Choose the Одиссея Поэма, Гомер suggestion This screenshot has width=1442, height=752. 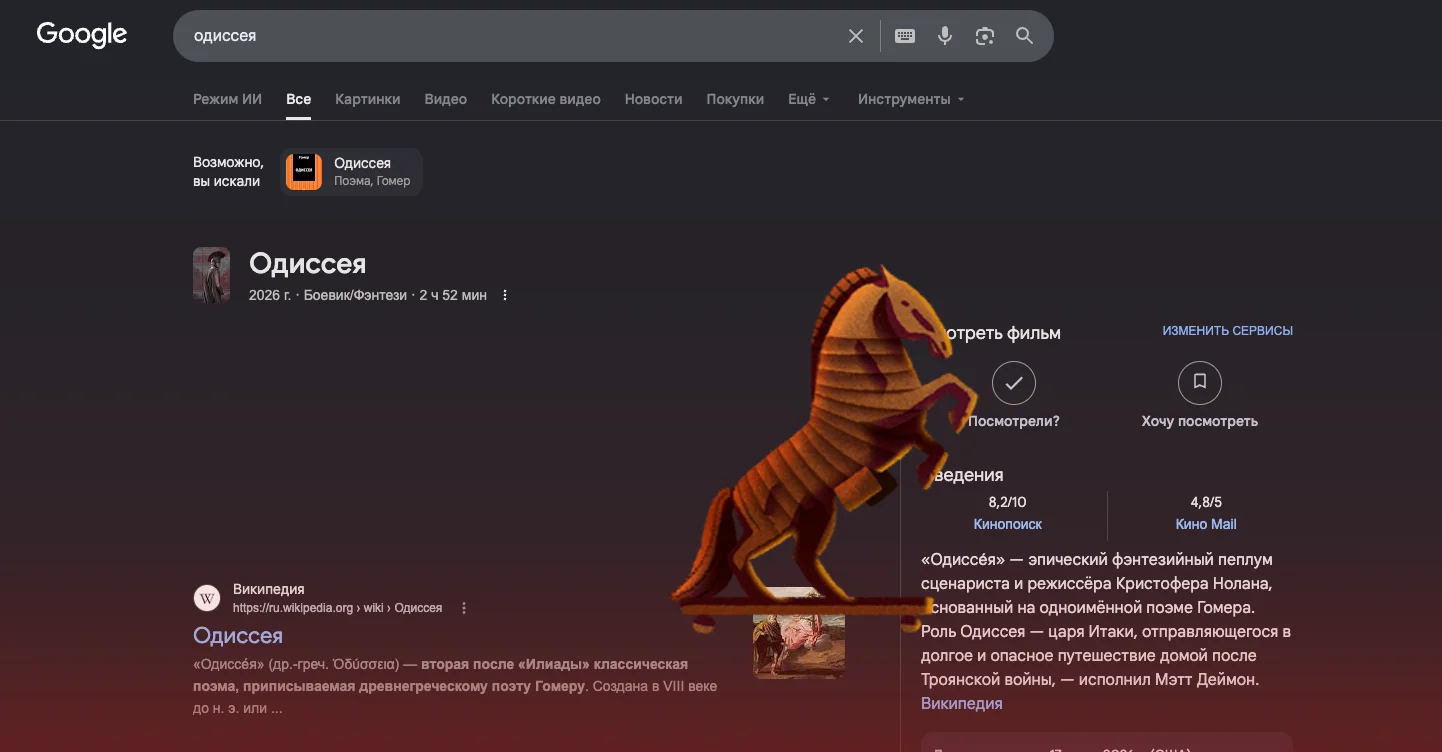coord(352,172)
